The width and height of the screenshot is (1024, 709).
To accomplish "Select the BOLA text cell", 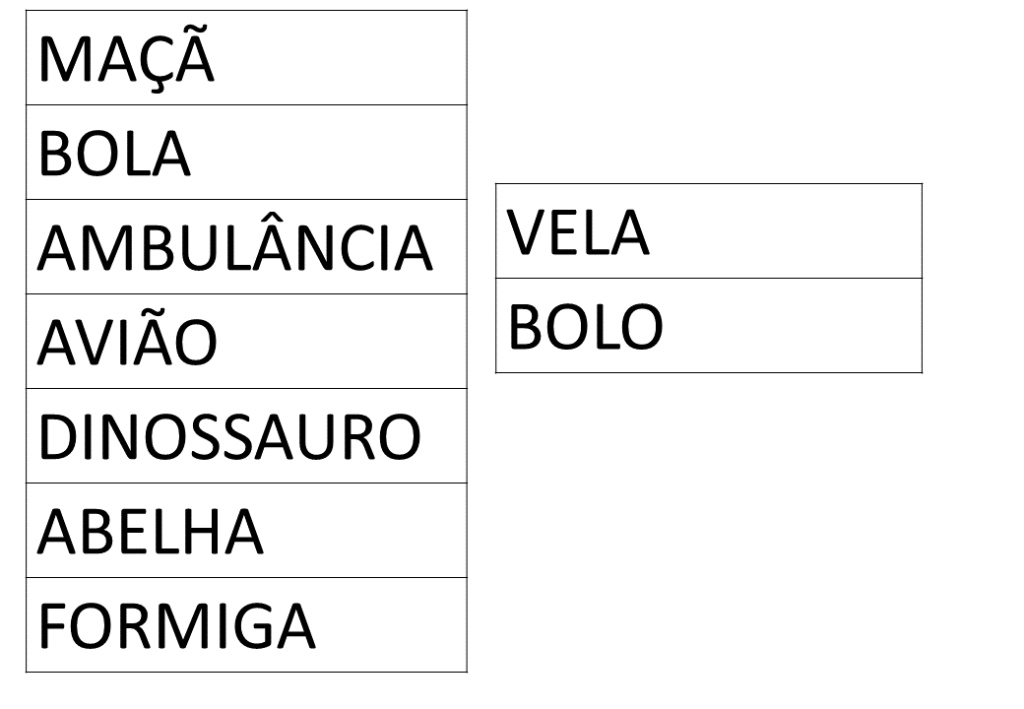I will pos(113,154).
